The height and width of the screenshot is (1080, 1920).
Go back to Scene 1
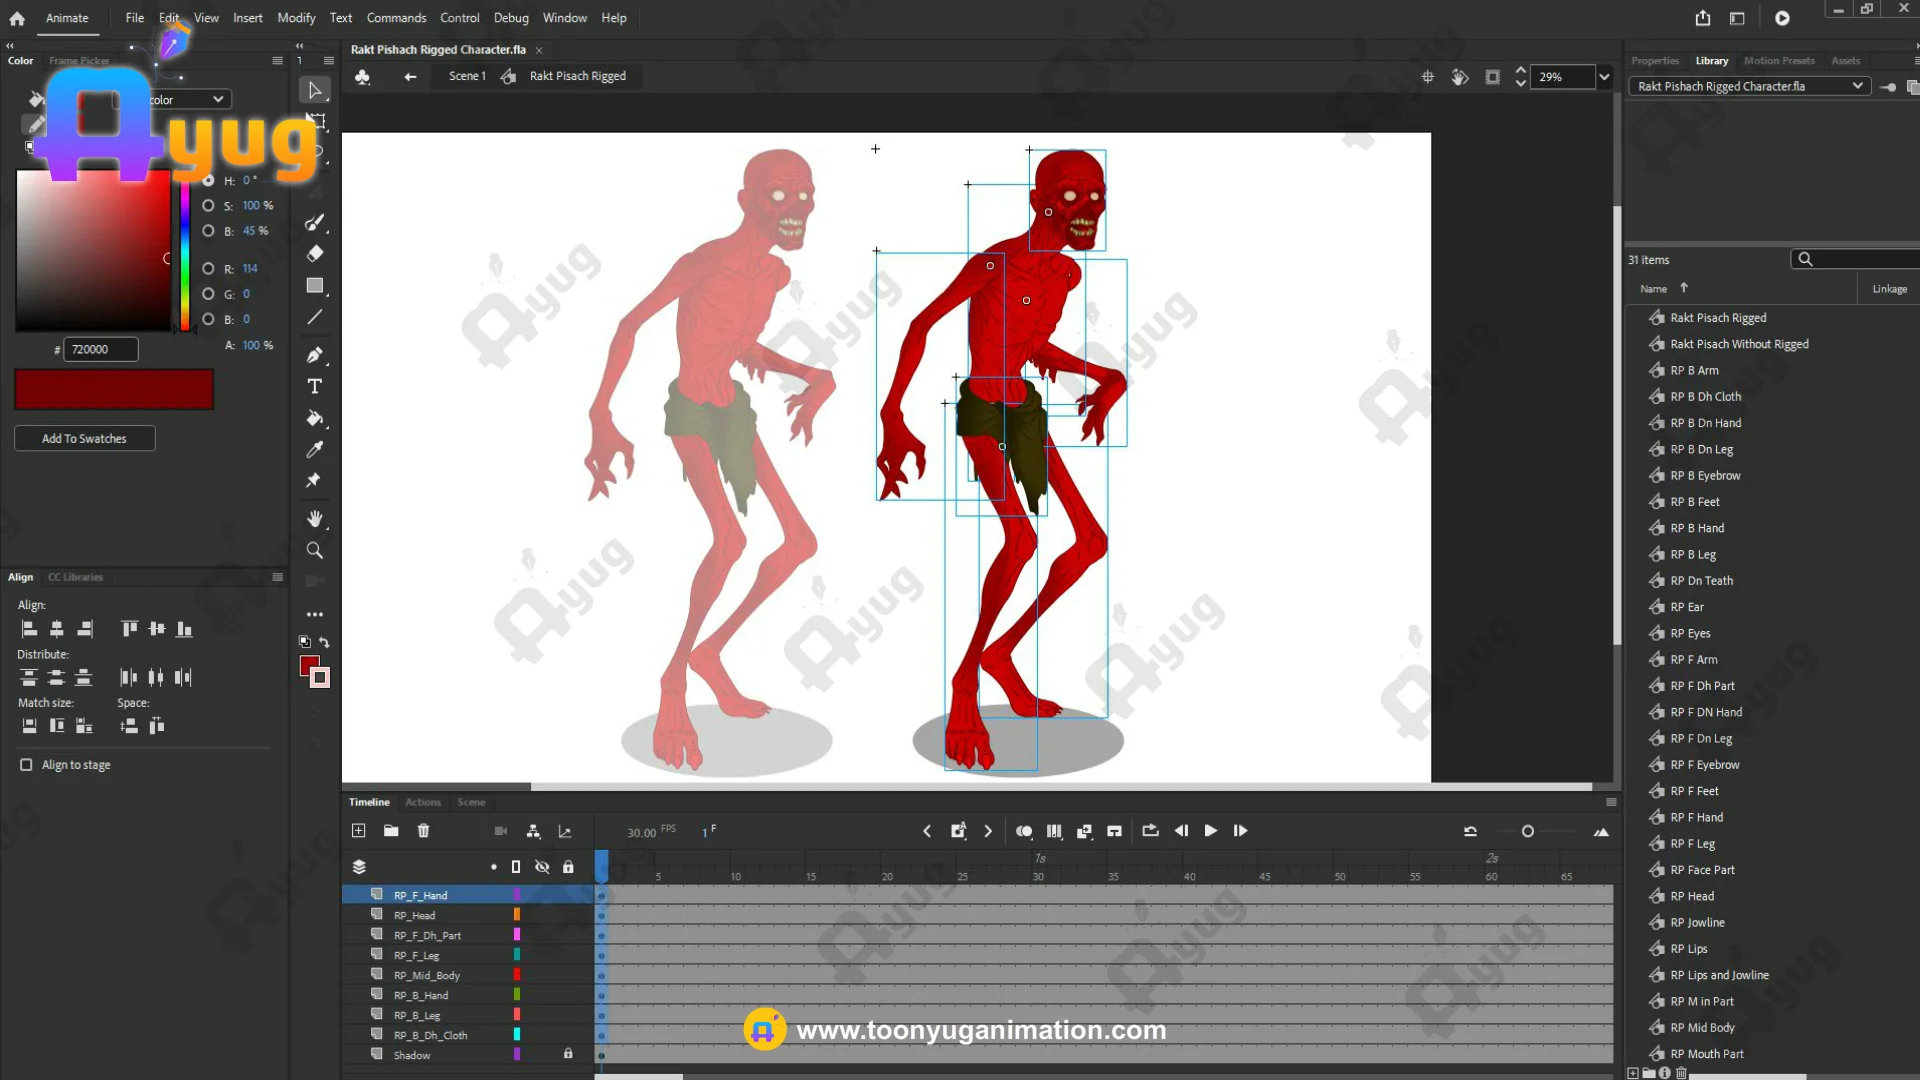(466, 76)
